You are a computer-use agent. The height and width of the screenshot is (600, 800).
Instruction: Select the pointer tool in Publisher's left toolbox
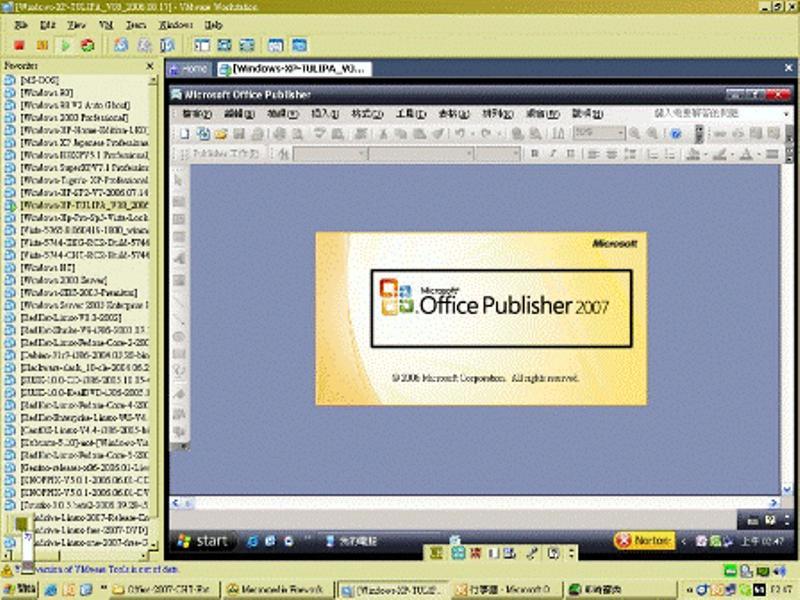[179, 181]
